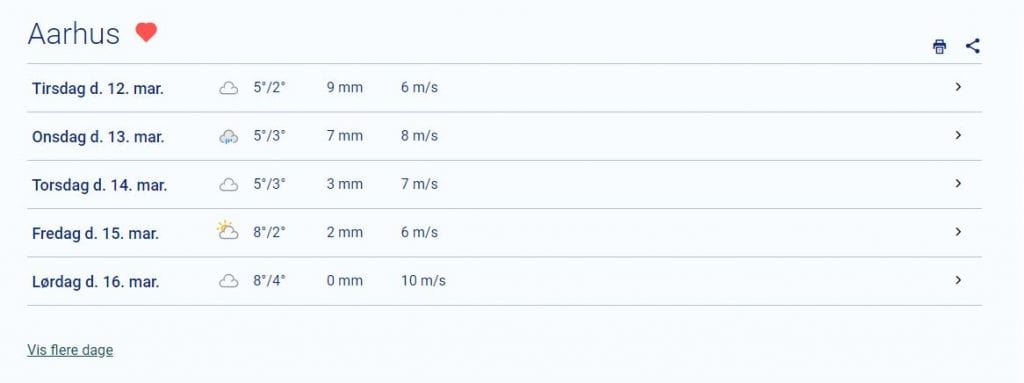Select the Tirsdag d. 12. mar. row label

tap(98, 88)
